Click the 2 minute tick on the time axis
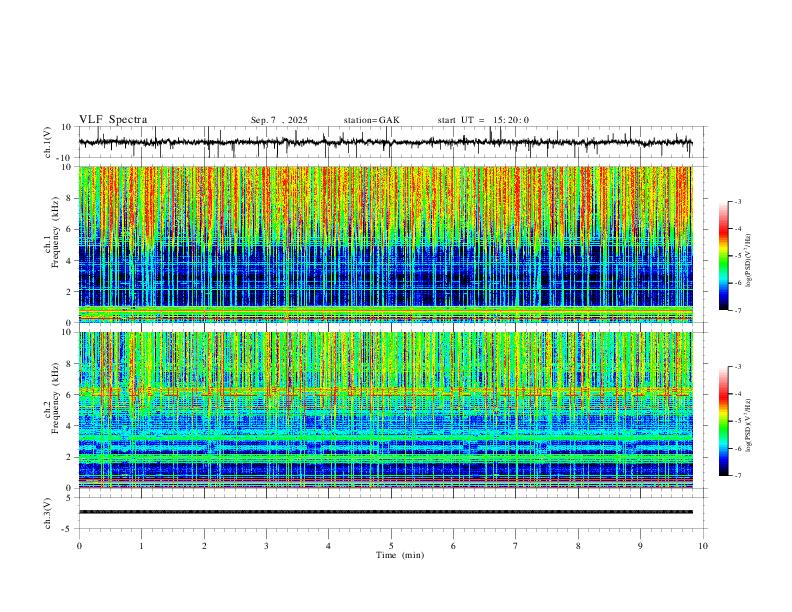The image size is (792, 612). (x=204, y=546)
